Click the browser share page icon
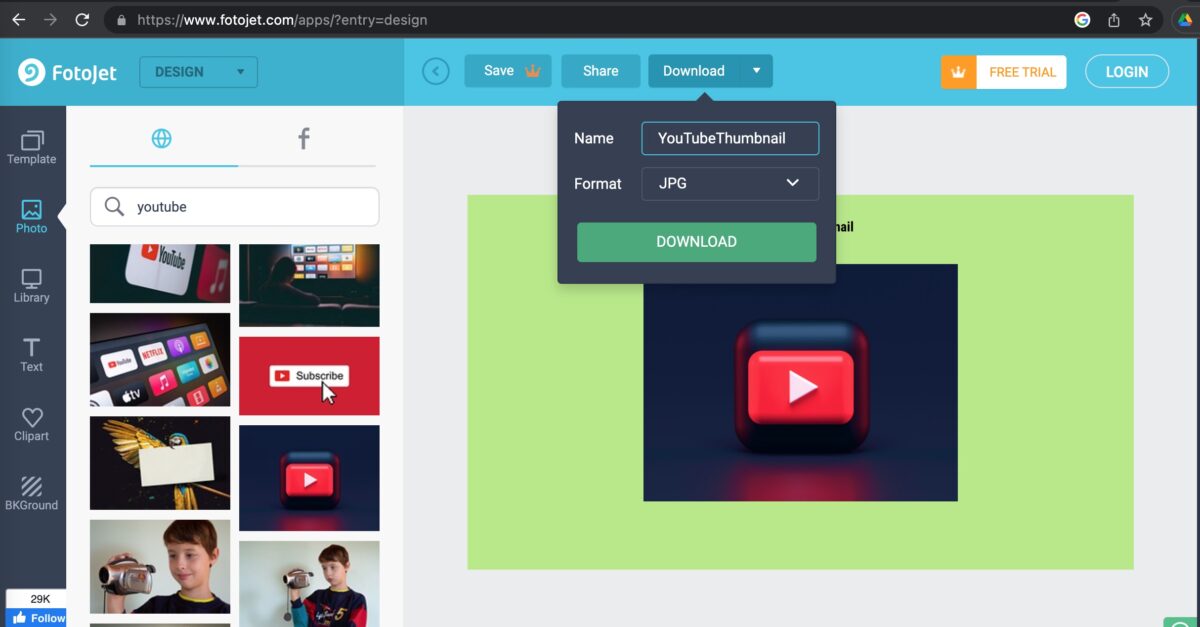Viewport: 1200px width, 627px height. pos(1113,19)
